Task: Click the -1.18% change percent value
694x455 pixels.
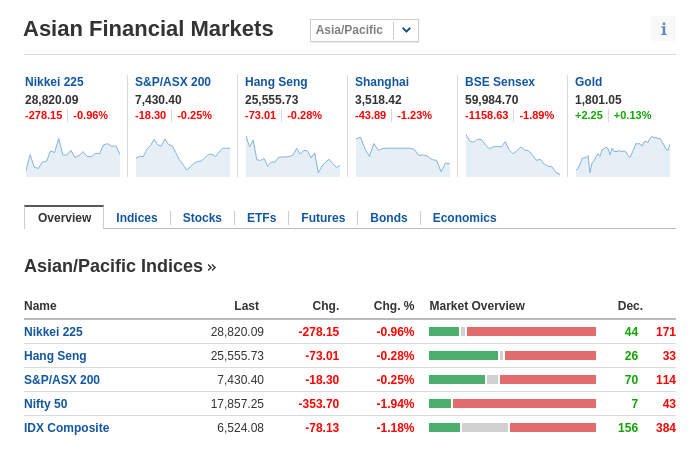Action: click(395, 428)
